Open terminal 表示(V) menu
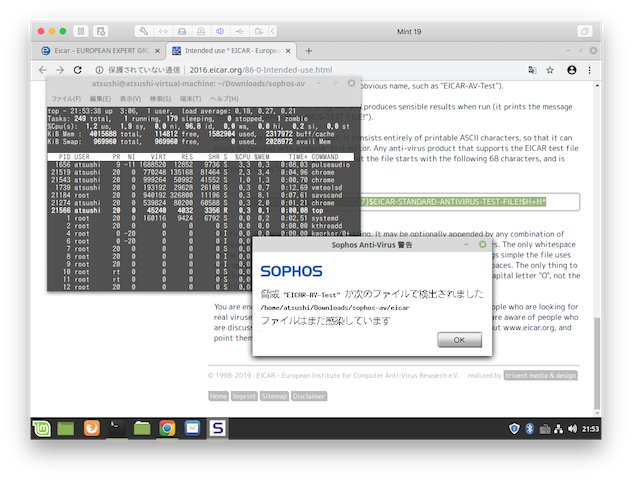This screenshot has height=480, width=632. [x=130, y=99]
